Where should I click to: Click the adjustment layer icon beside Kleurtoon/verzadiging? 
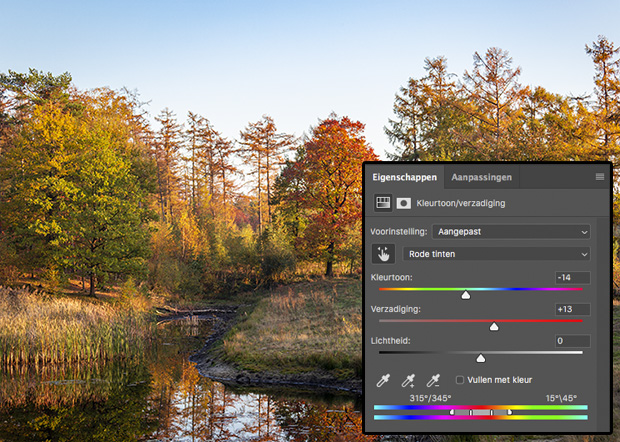point(383,203)
